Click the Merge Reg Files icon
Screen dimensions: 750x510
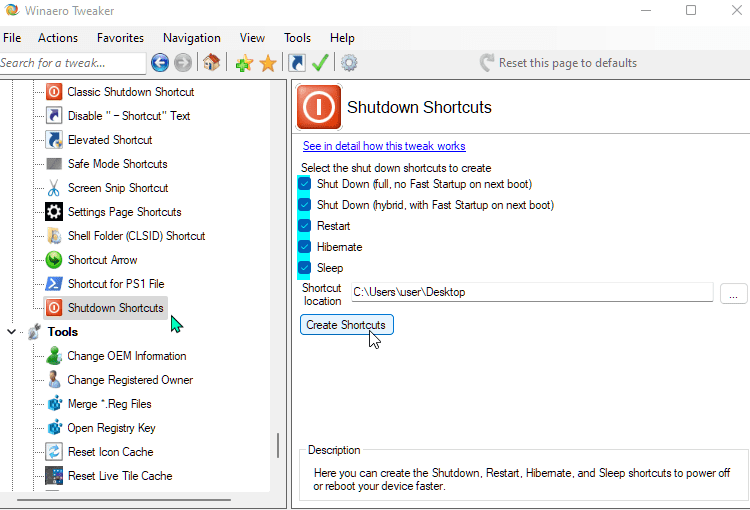55,403
